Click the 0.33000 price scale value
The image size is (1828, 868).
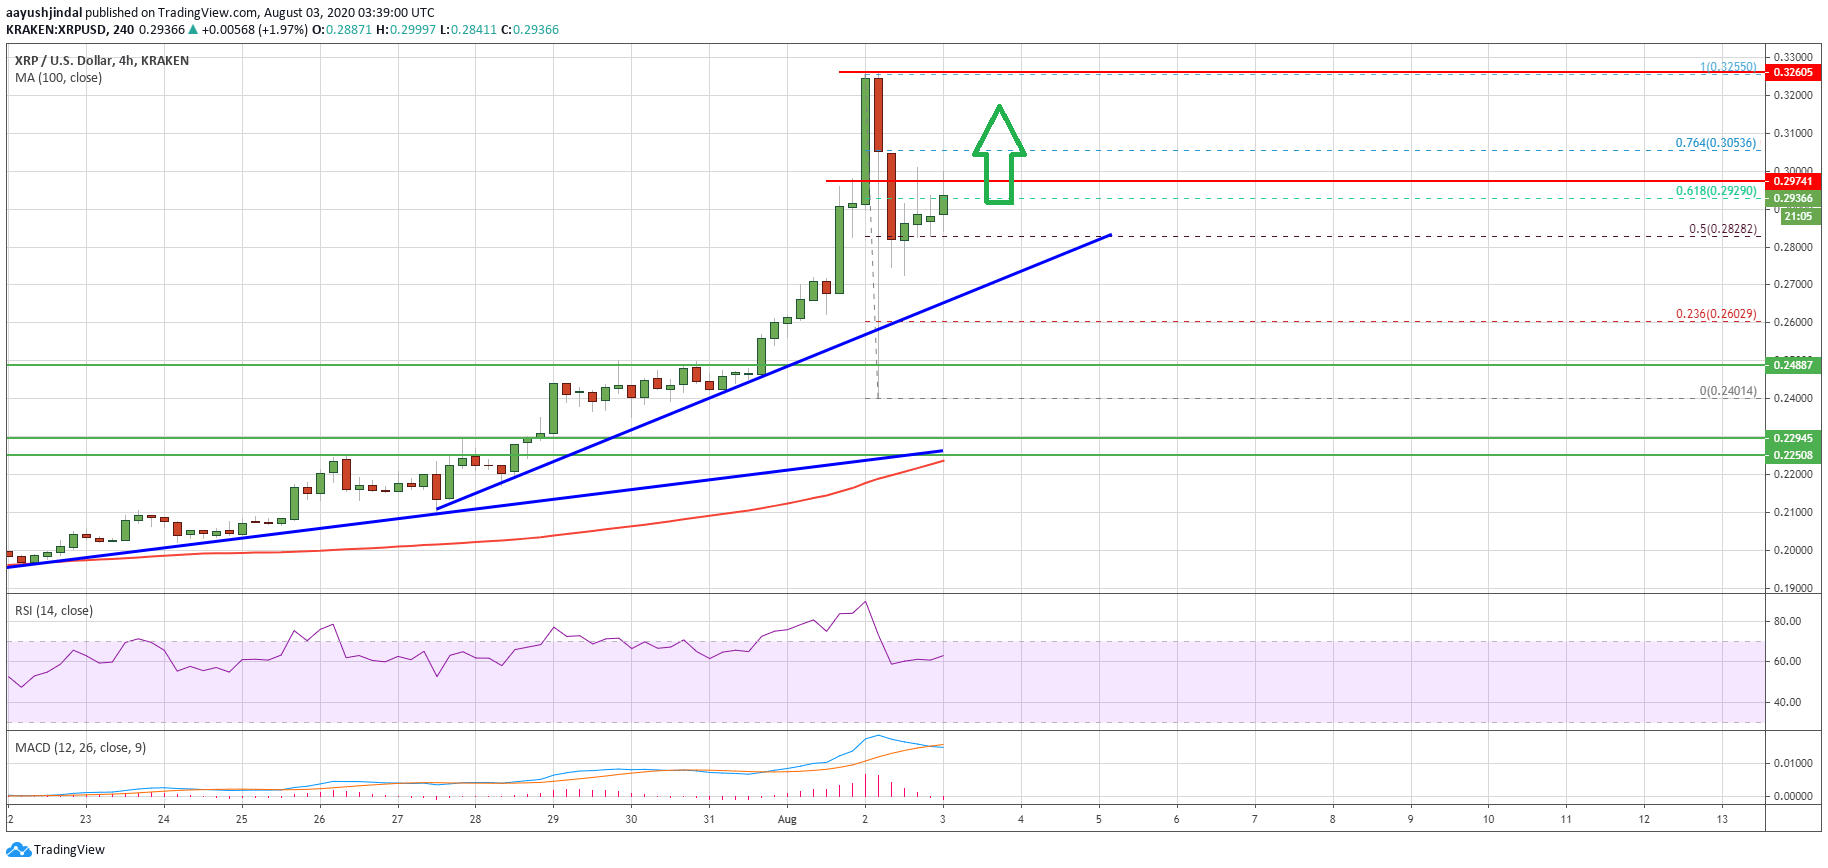(1793, 57)
